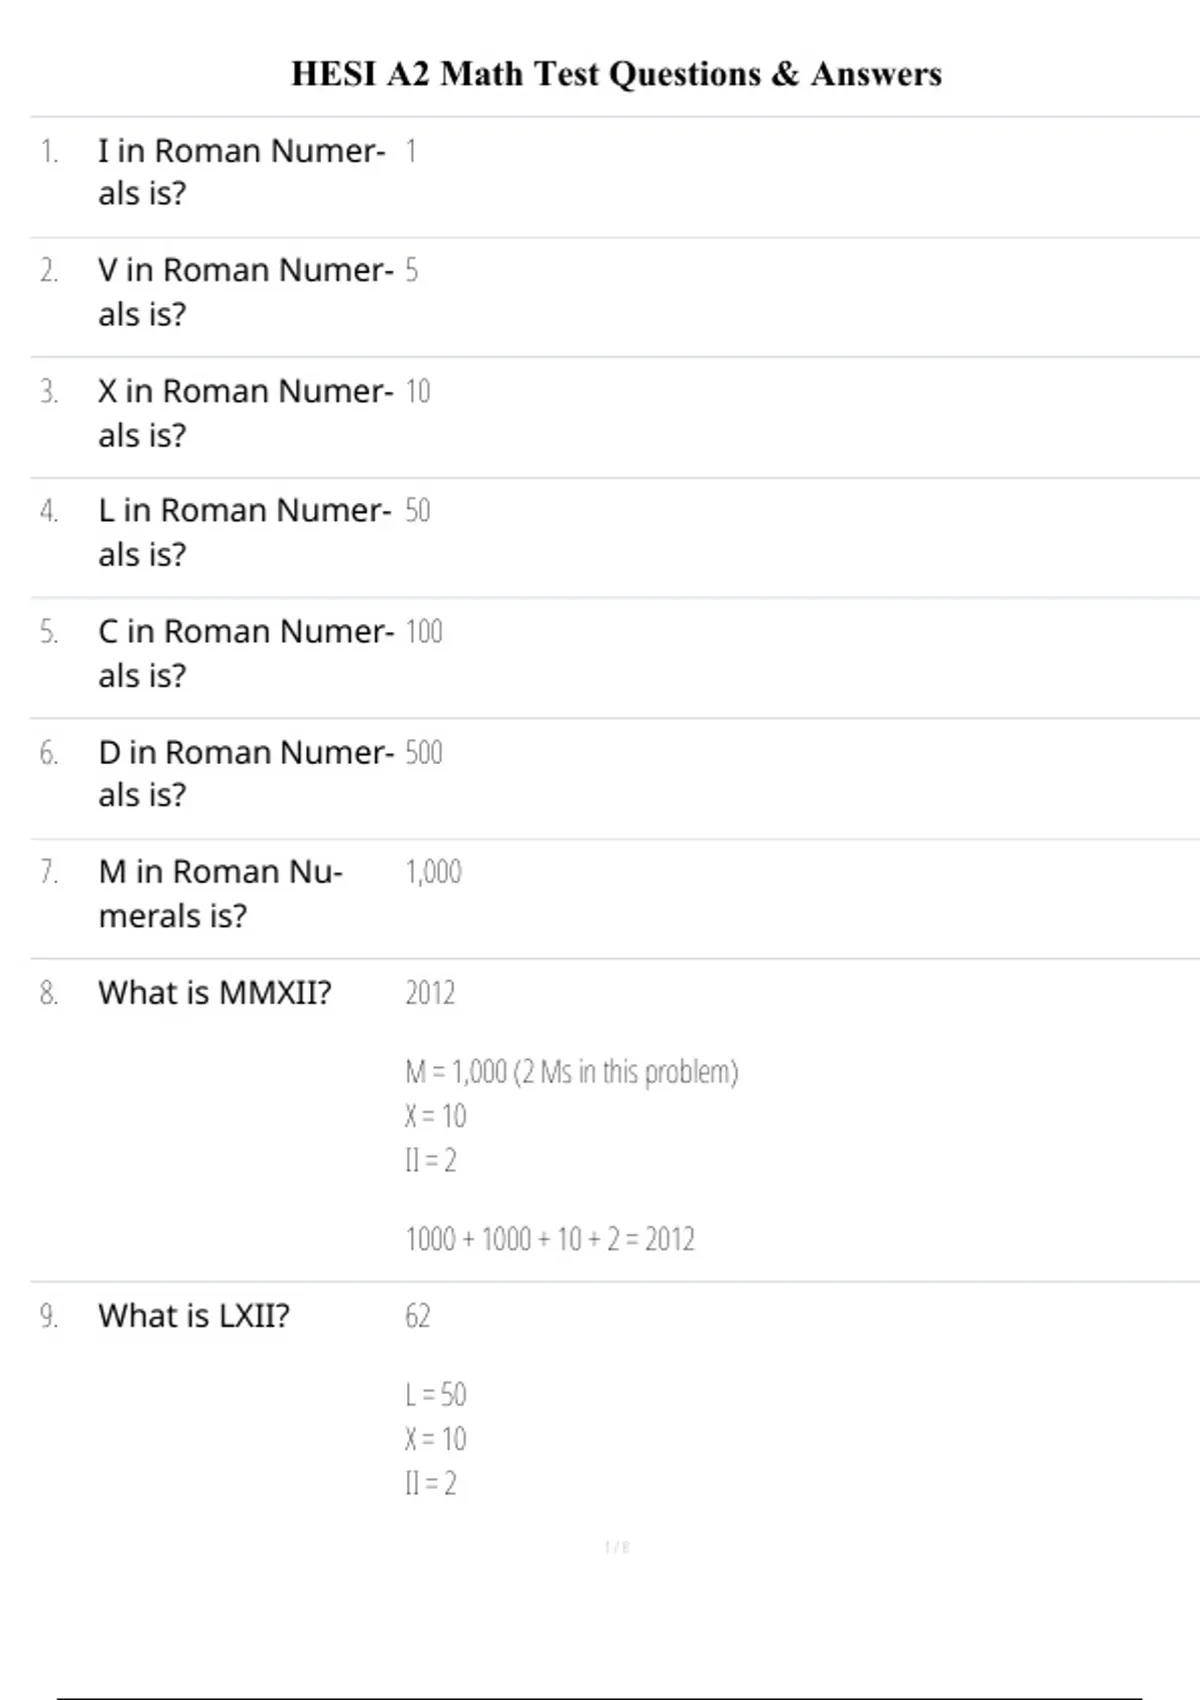Screen dimensions: 1200x1700
Task: Select the answer 500 for D
Action: point(423,753)
